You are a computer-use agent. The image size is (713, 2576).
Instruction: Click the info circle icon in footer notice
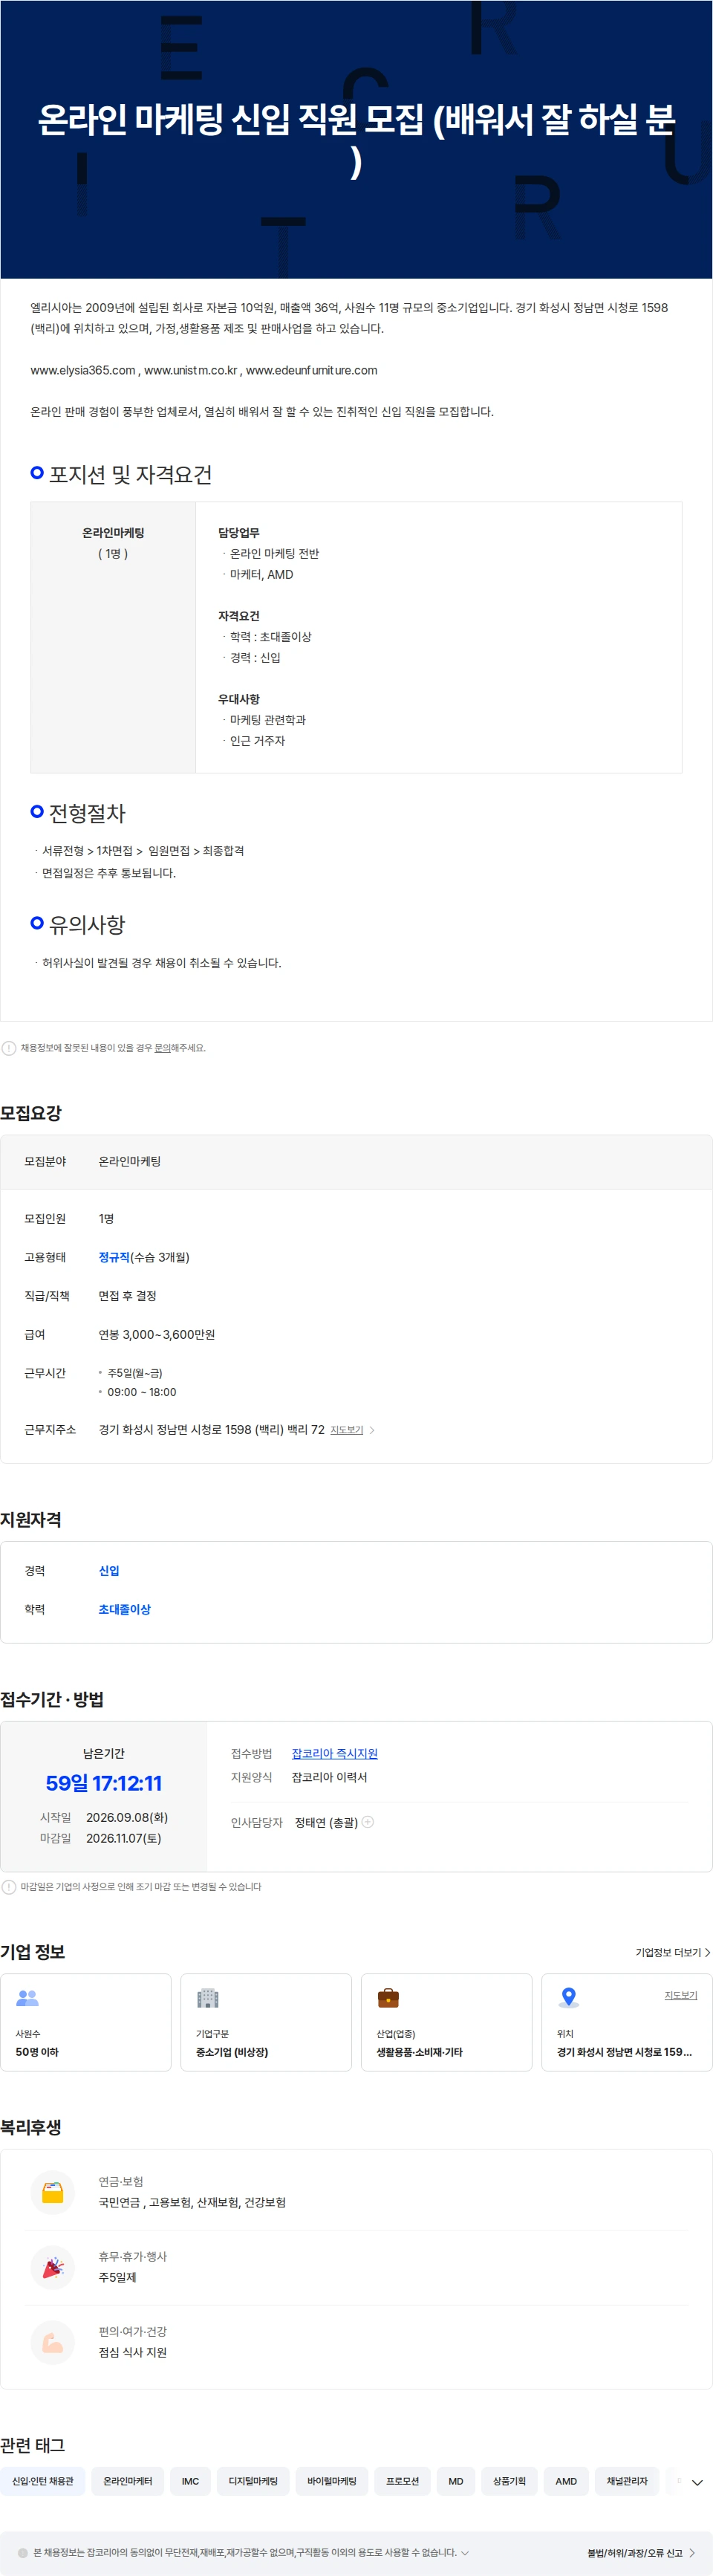click(x=23, y=2552)
